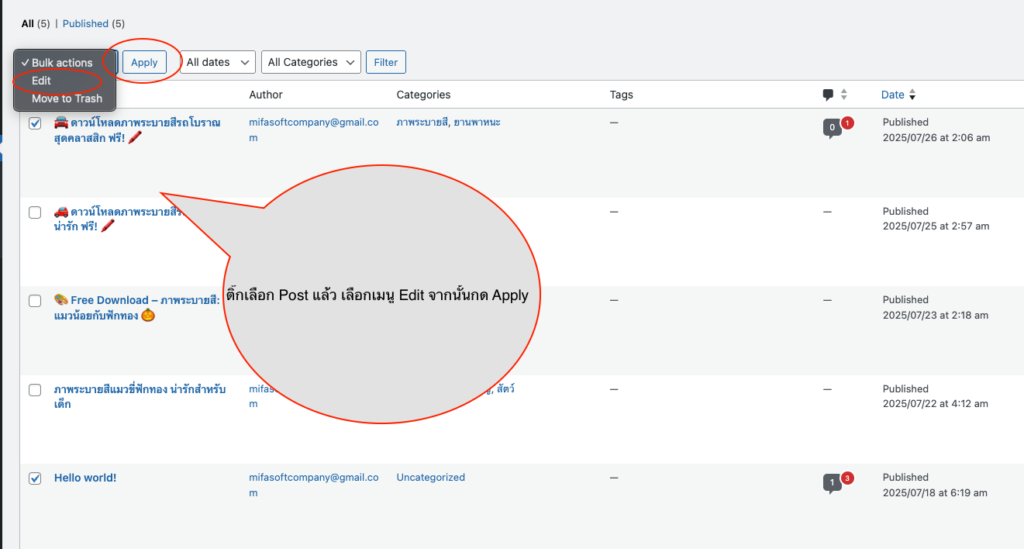Open the comment count bubble on the first post

[831, 128]
